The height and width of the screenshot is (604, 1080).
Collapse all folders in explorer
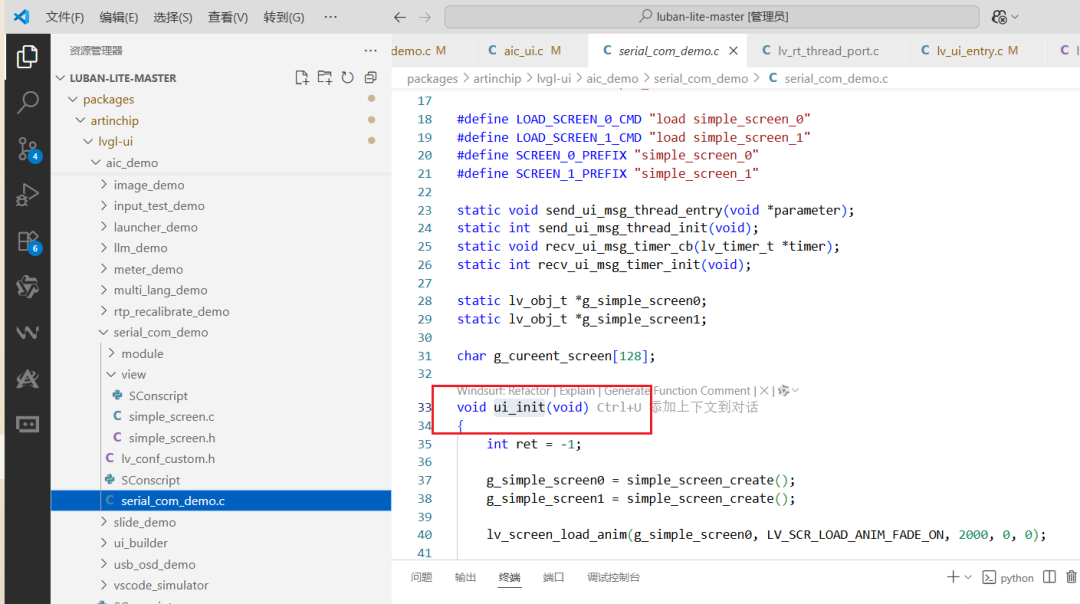(371, 78)
